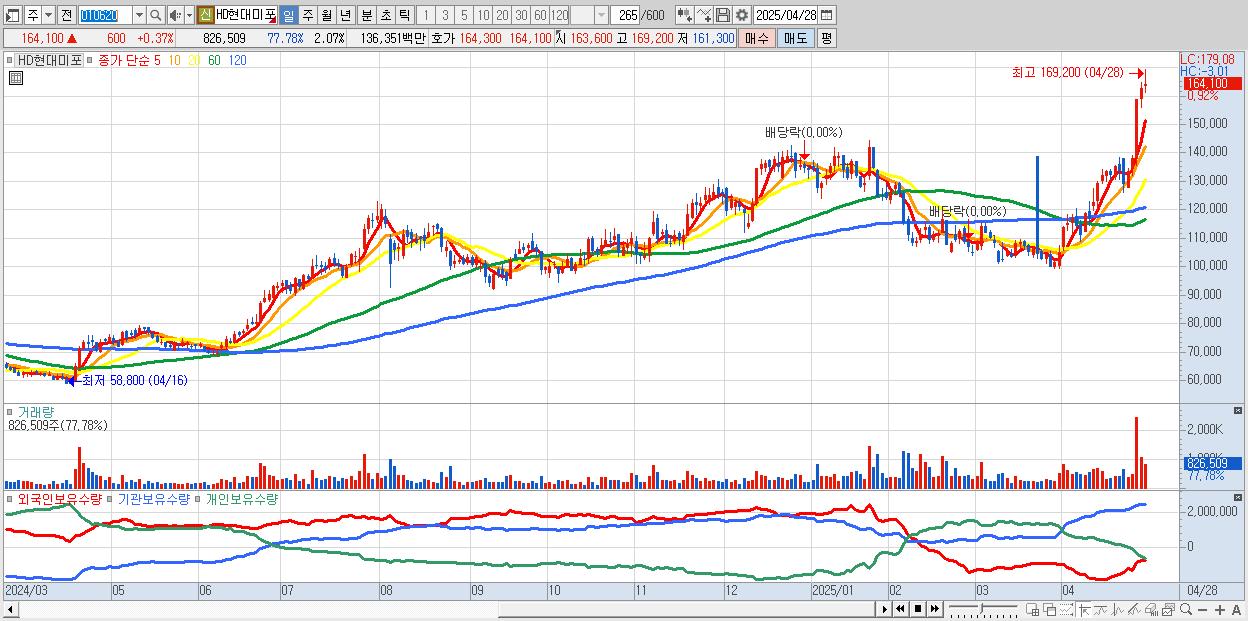Click the 평 button
Viewport: 1248px width, 621px height.
coord(826,38)
